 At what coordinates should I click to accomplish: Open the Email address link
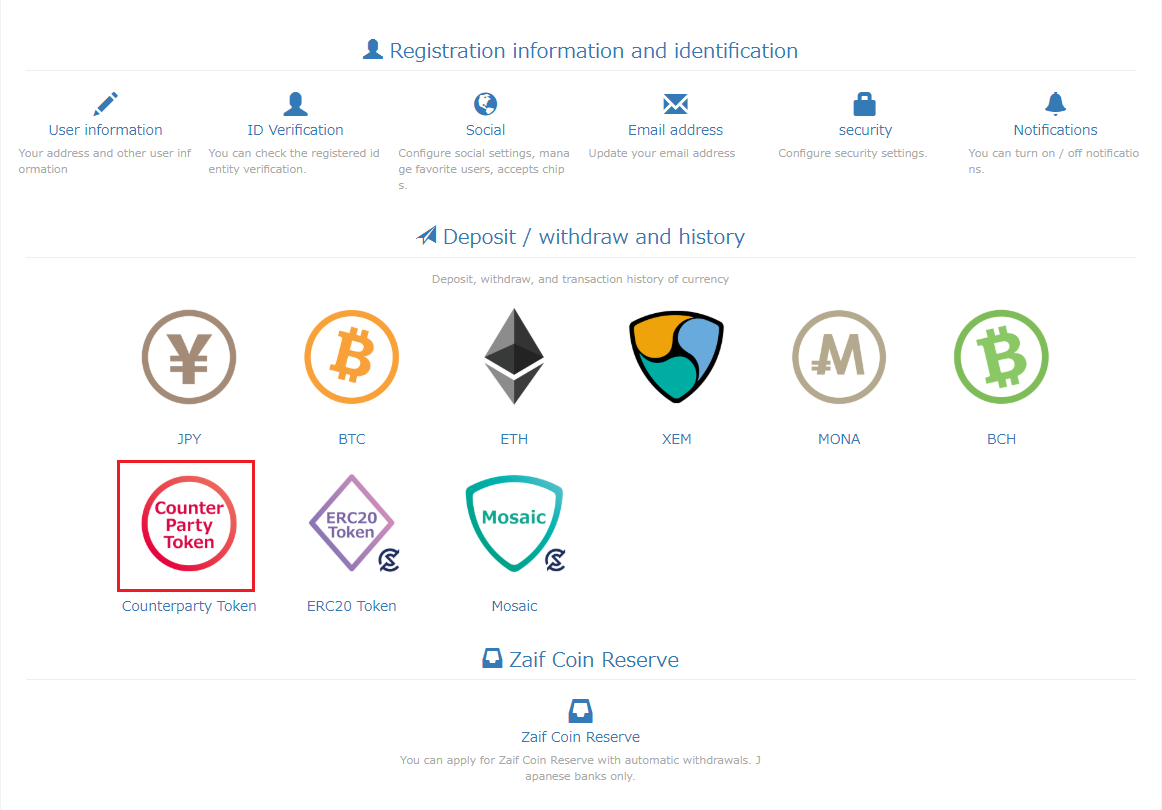click(x=675, y=130)
